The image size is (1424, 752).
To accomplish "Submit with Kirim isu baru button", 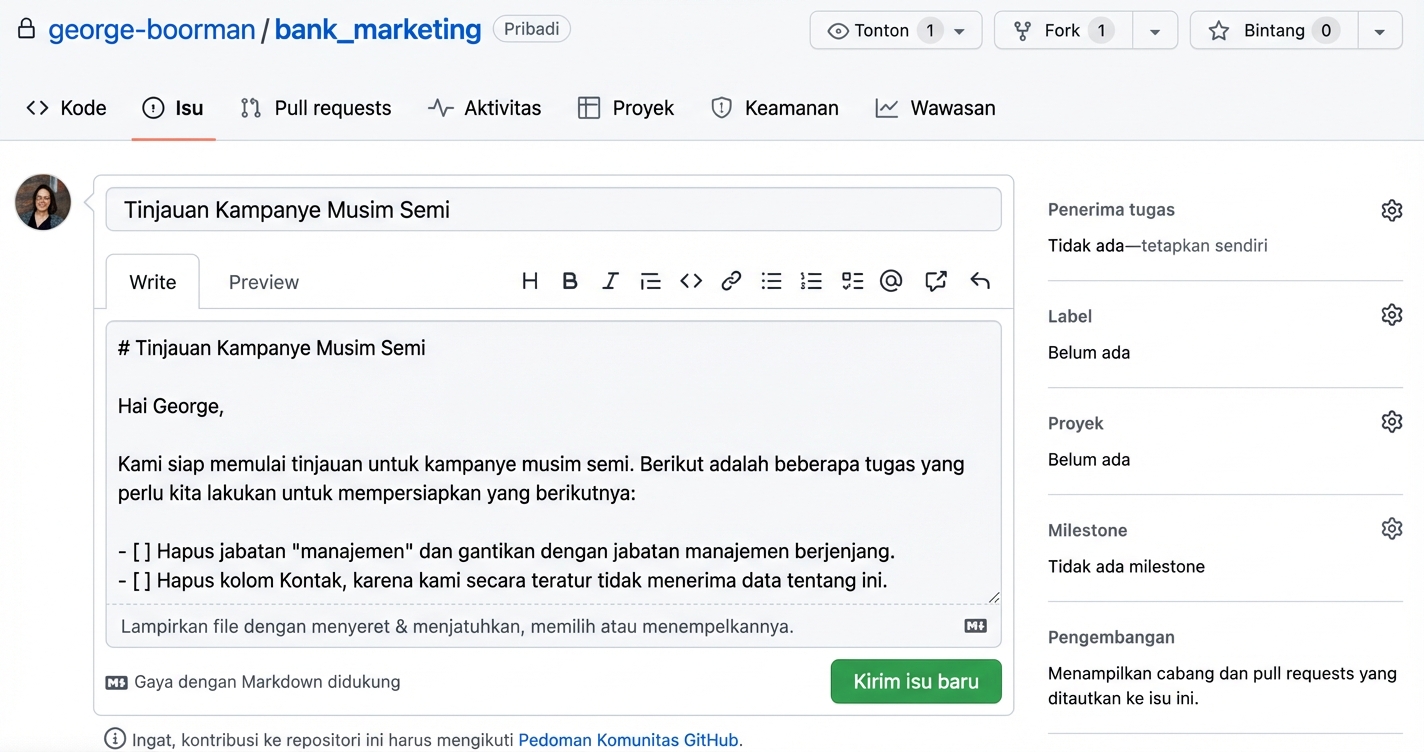I will 916,681.
